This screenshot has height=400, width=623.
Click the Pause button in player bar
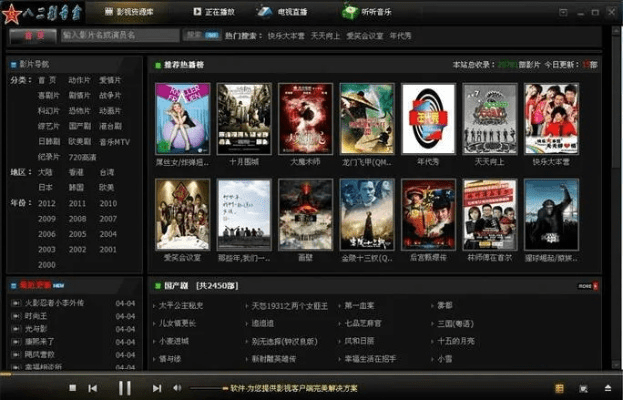[125, 388]
